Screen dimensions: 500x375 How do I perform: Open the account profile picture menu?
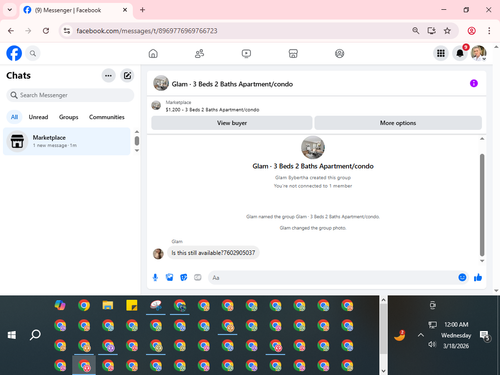pos(479,53)
